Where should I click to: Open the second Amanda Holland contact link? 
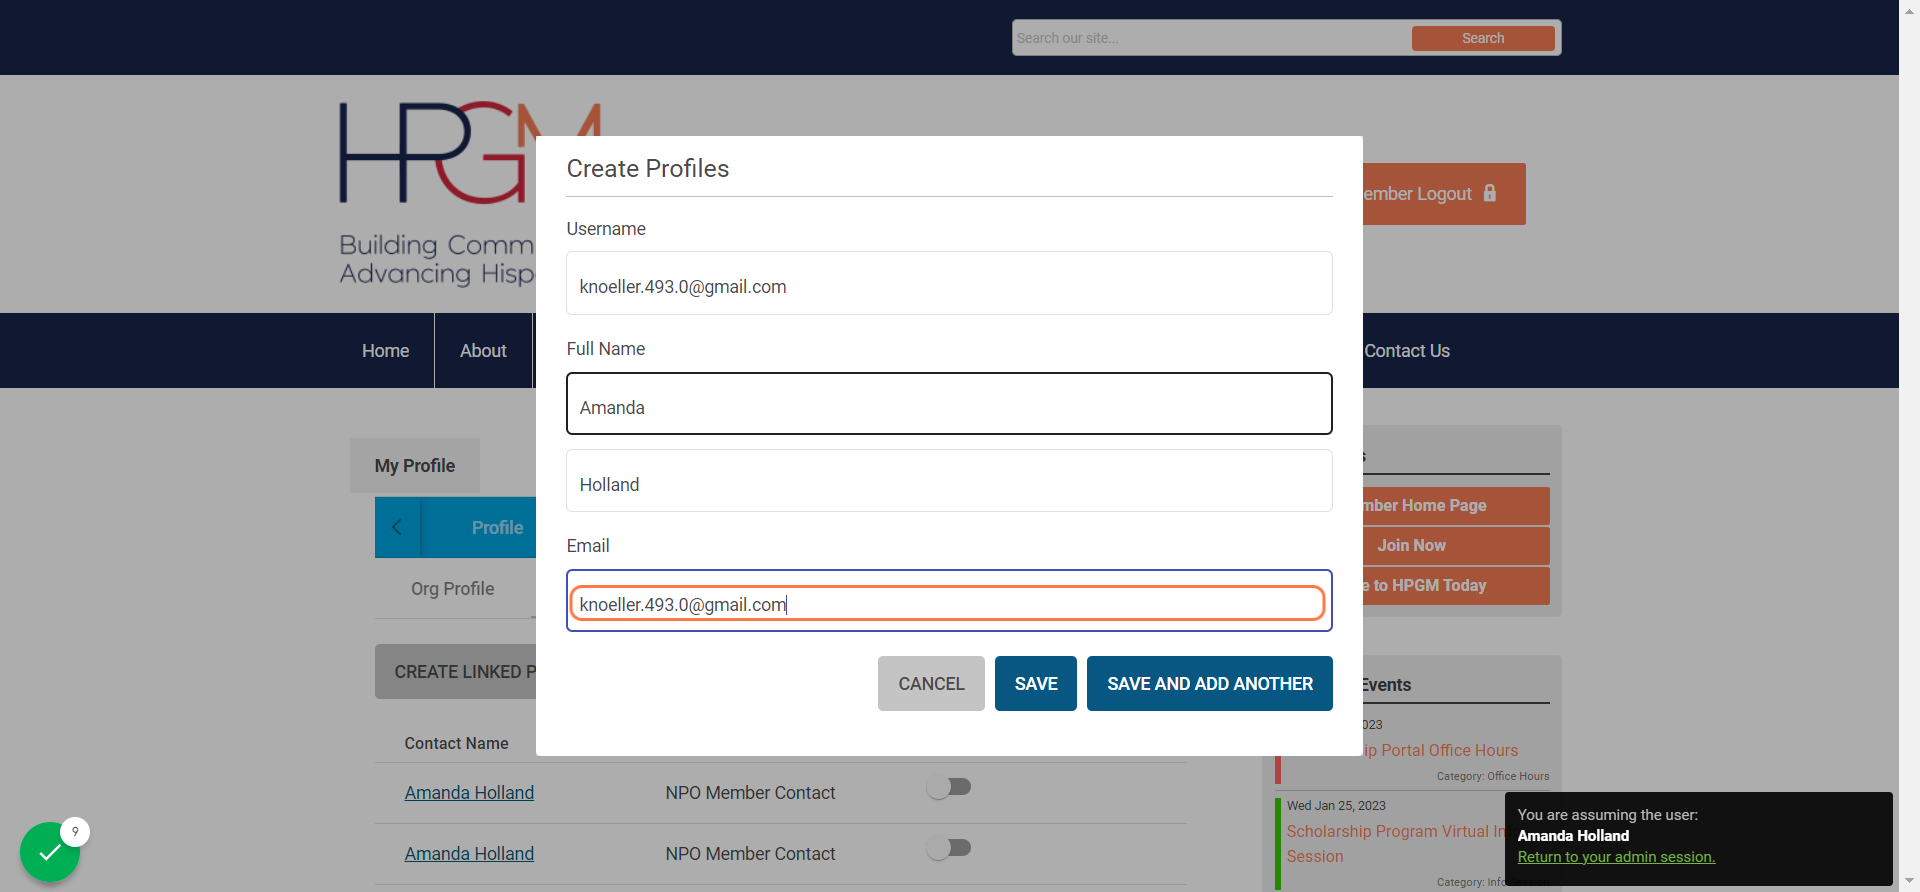coord(469,854)
